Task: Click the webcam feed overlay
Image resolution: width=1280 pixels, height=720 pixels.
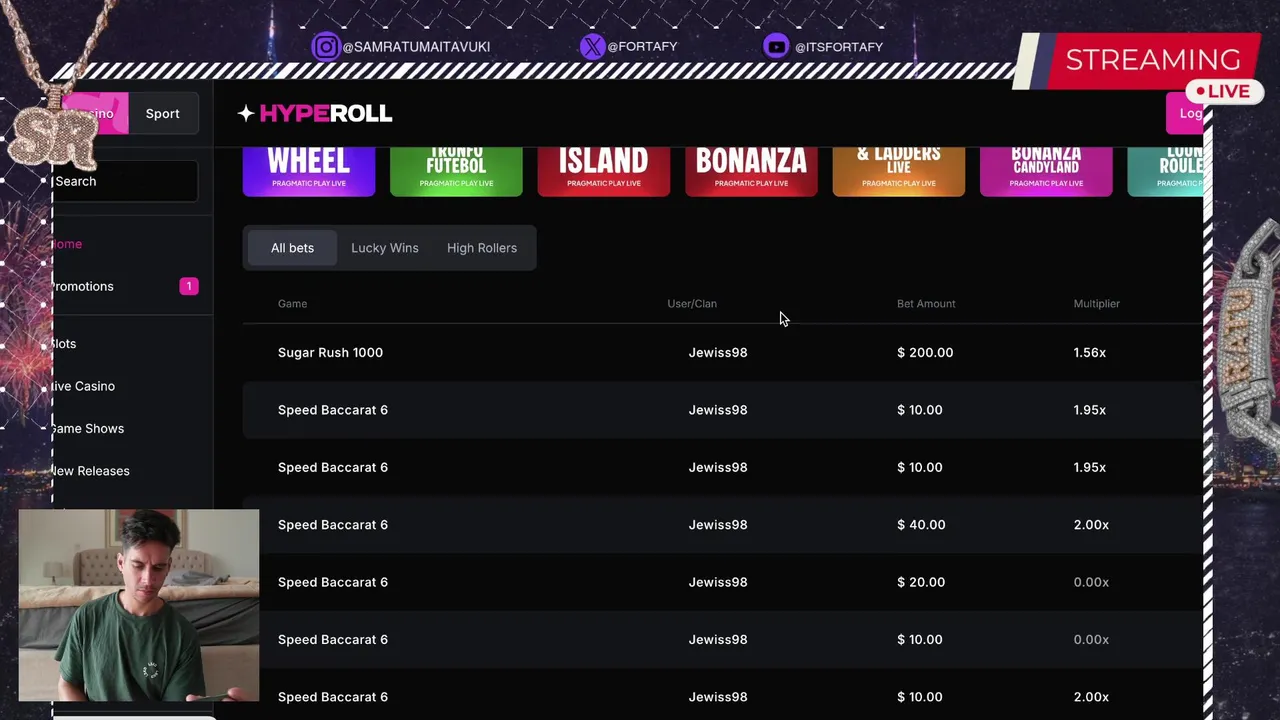Action: point(139,605)
